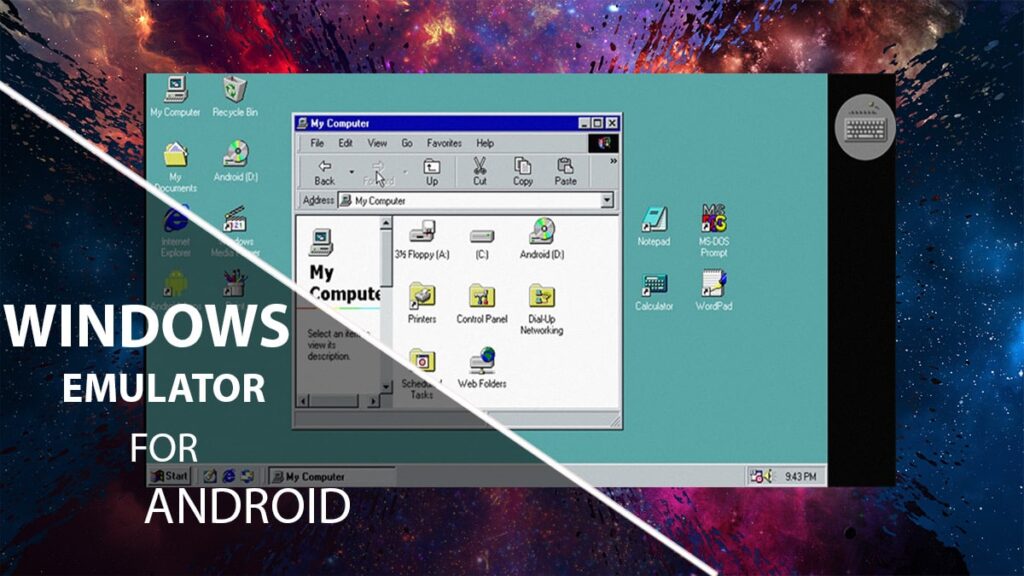Open the Calculator desktop shortcut
Screen dimensions: 1024x576
pyautogui.click(x=654, y=287)
